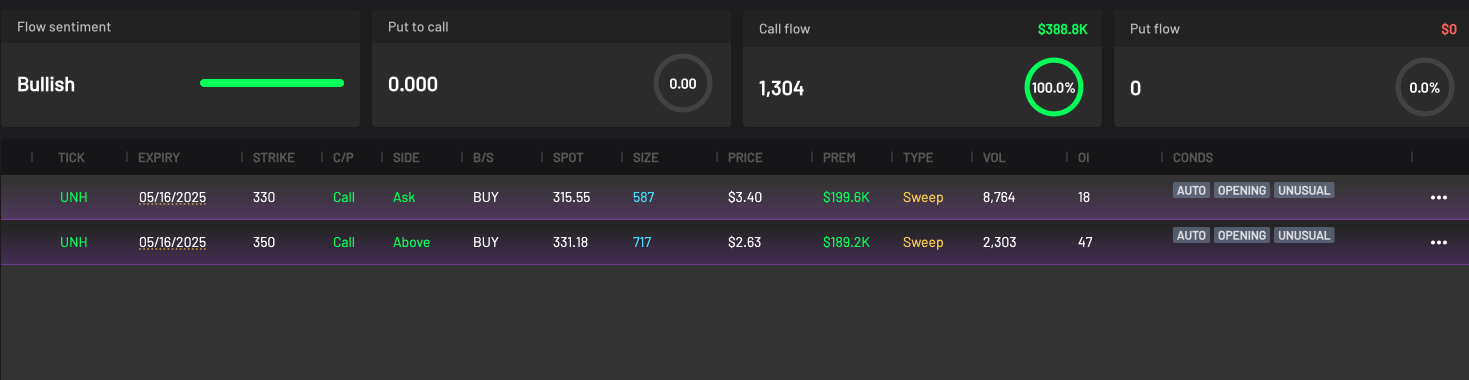
Task: Click the VOL column header
Action: pyautogui.click(x=994, y=158)
